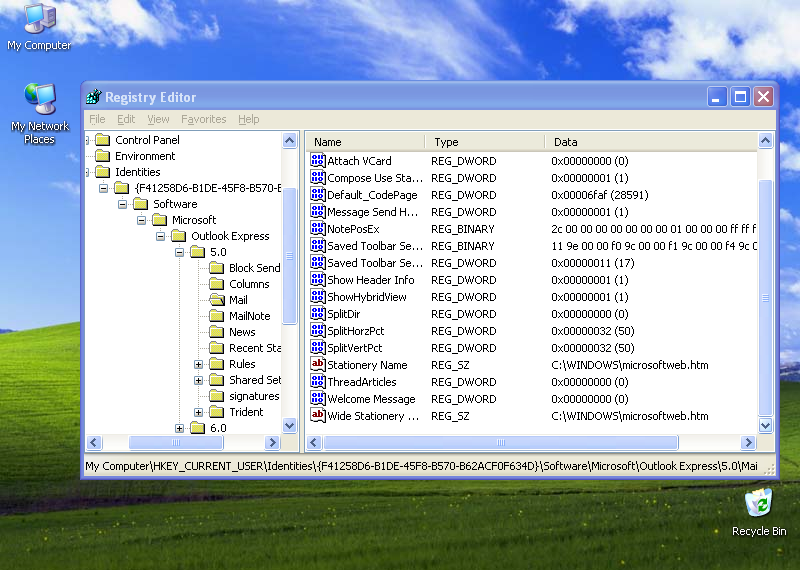The image size is (800, 570).
Task: Open the Favorites menu
Action: (204, 119)
